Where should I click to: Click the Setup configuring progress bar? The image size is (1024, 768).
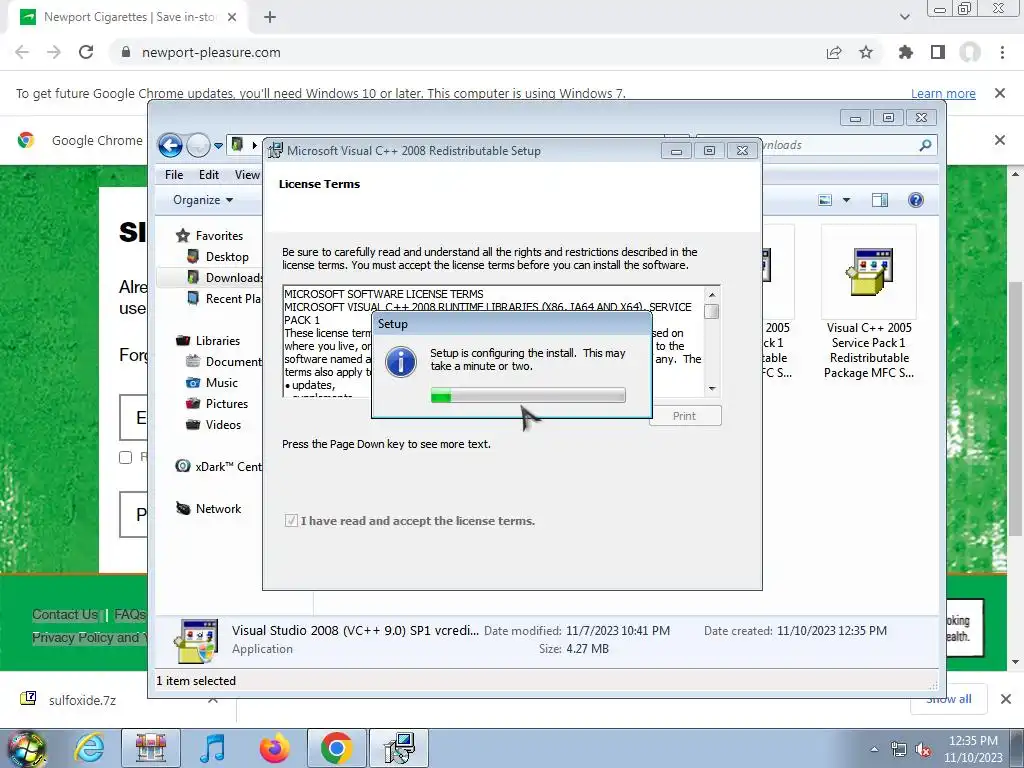528,395
